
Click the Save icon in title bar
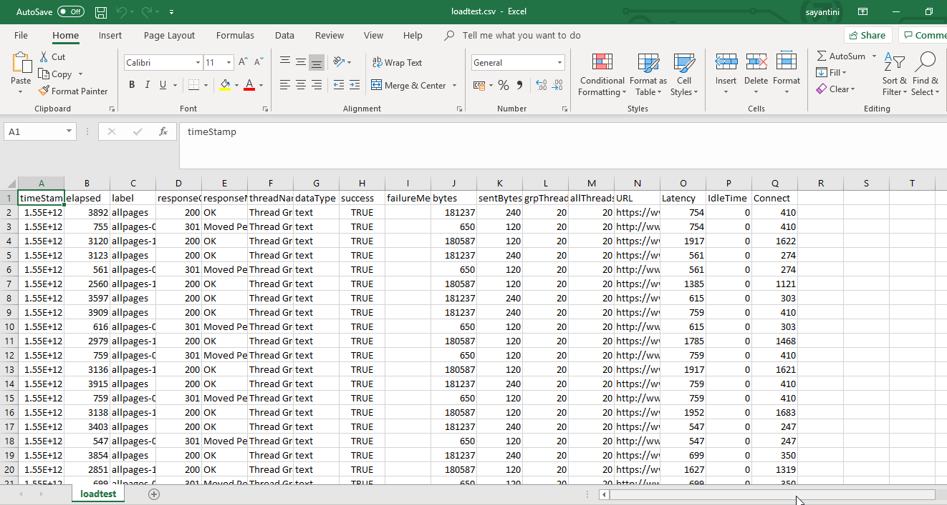pyautogui.click(x=101, y=12)
